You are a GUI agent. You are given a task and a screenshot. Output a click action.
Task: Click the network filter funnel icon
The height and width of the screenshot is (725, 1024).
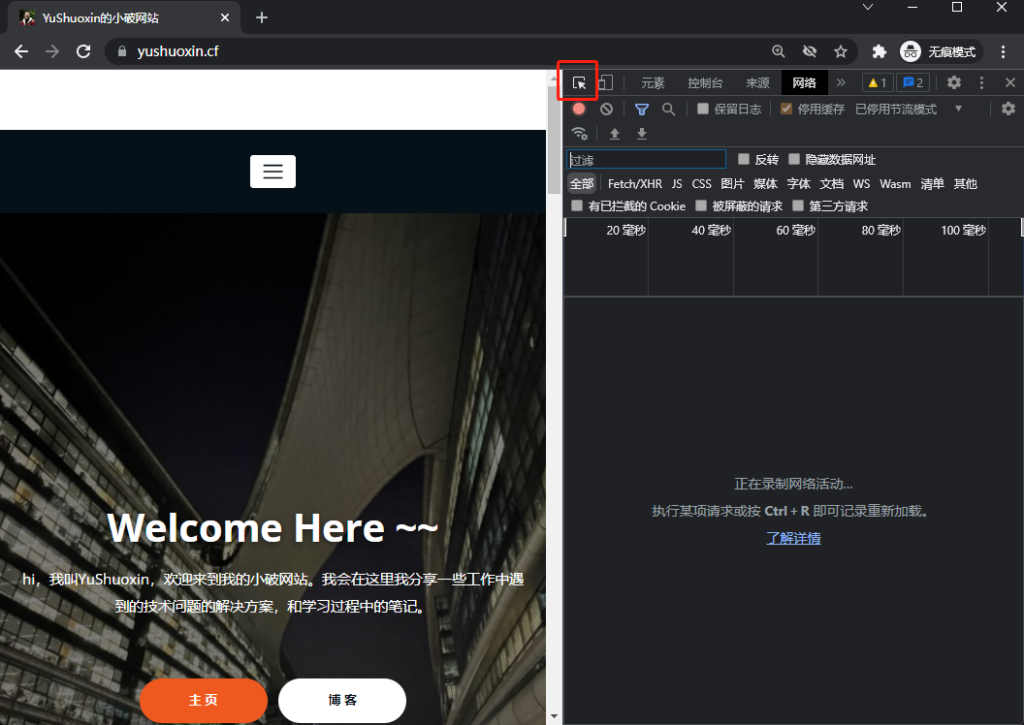pos(642,109)
